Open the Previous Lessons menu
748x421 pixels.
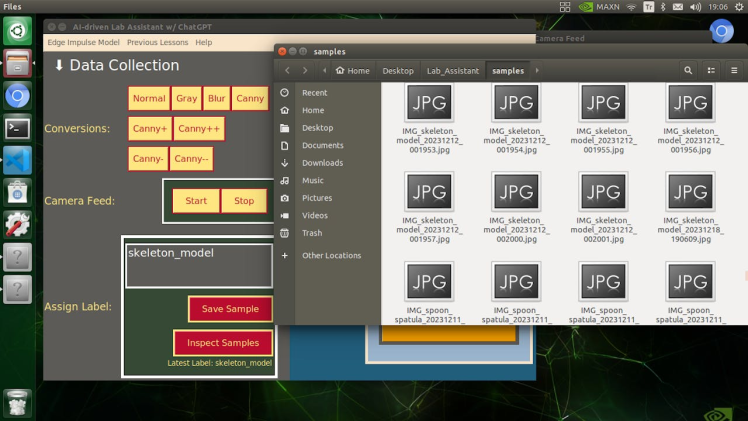click(x=157, y=43)
